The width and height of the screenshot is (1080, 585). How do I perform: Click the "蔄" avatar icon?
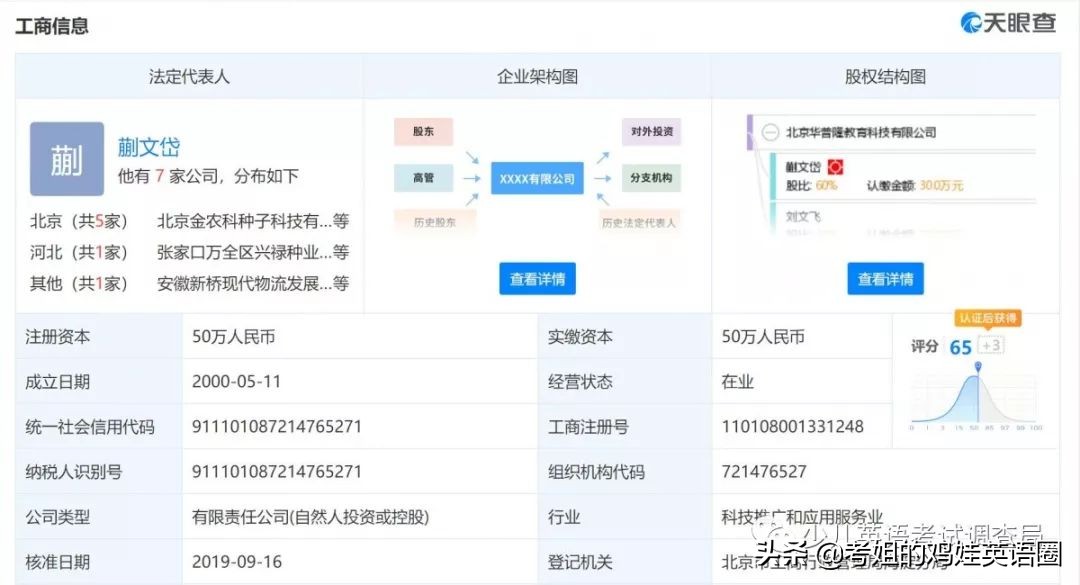tap(66, 159)
